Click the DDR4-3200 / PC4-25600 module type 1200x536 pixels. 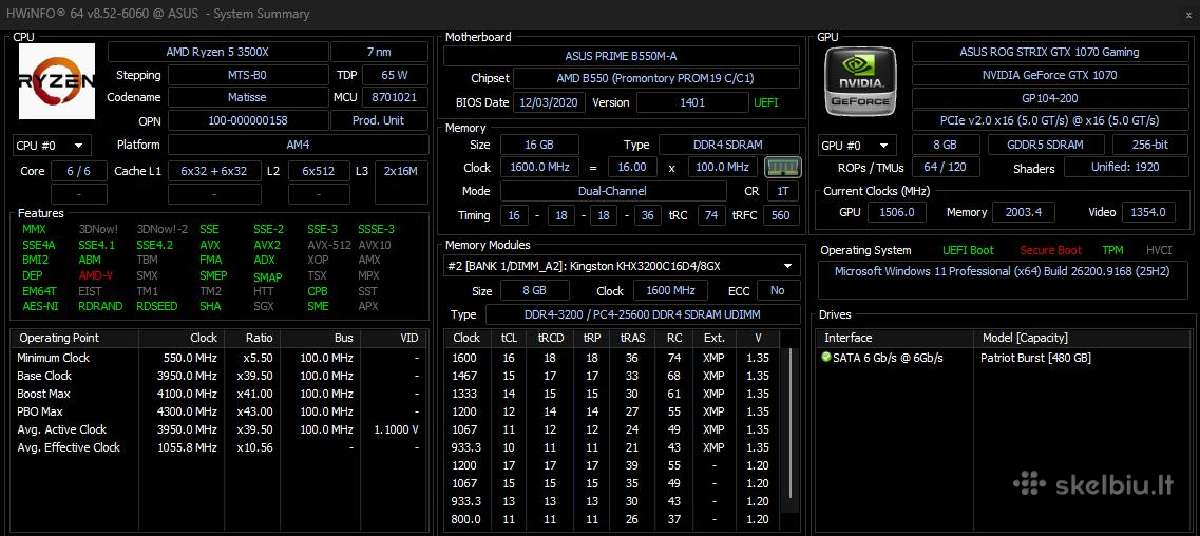pyautogui.click(x=642, y=315)
